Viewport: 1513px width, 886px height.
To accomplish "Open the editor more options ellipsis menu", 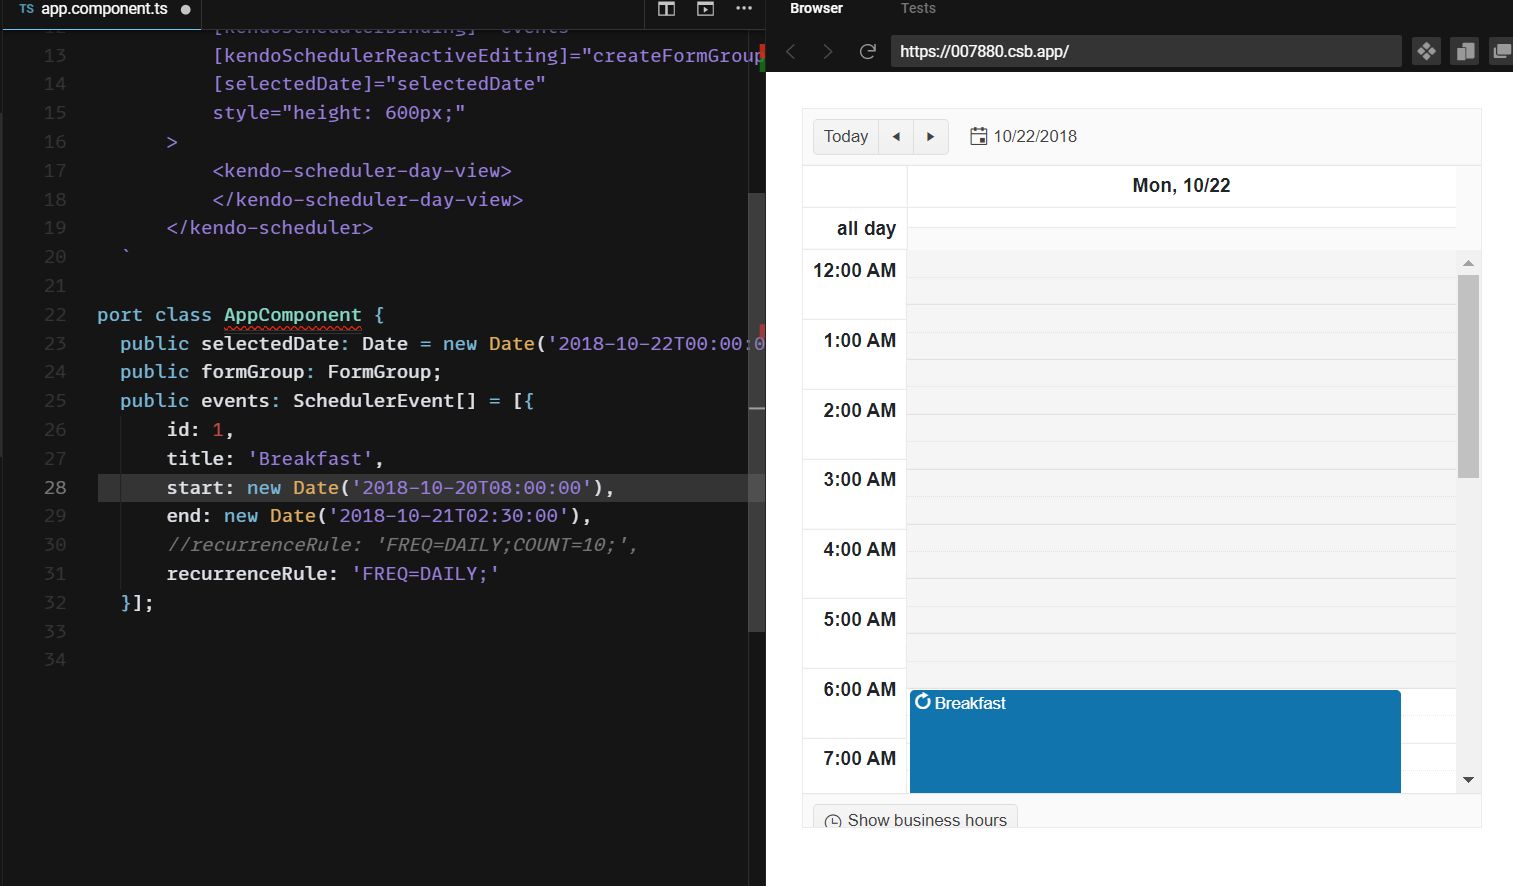I will click(743, 9).
